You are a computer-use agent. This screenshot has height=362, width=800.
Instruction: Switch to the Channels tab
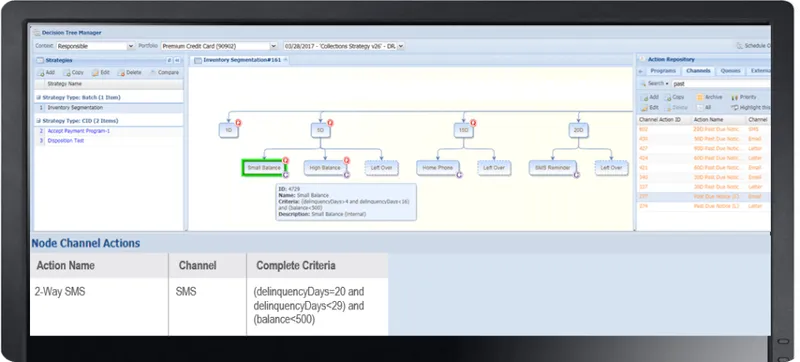click(698, 71)
